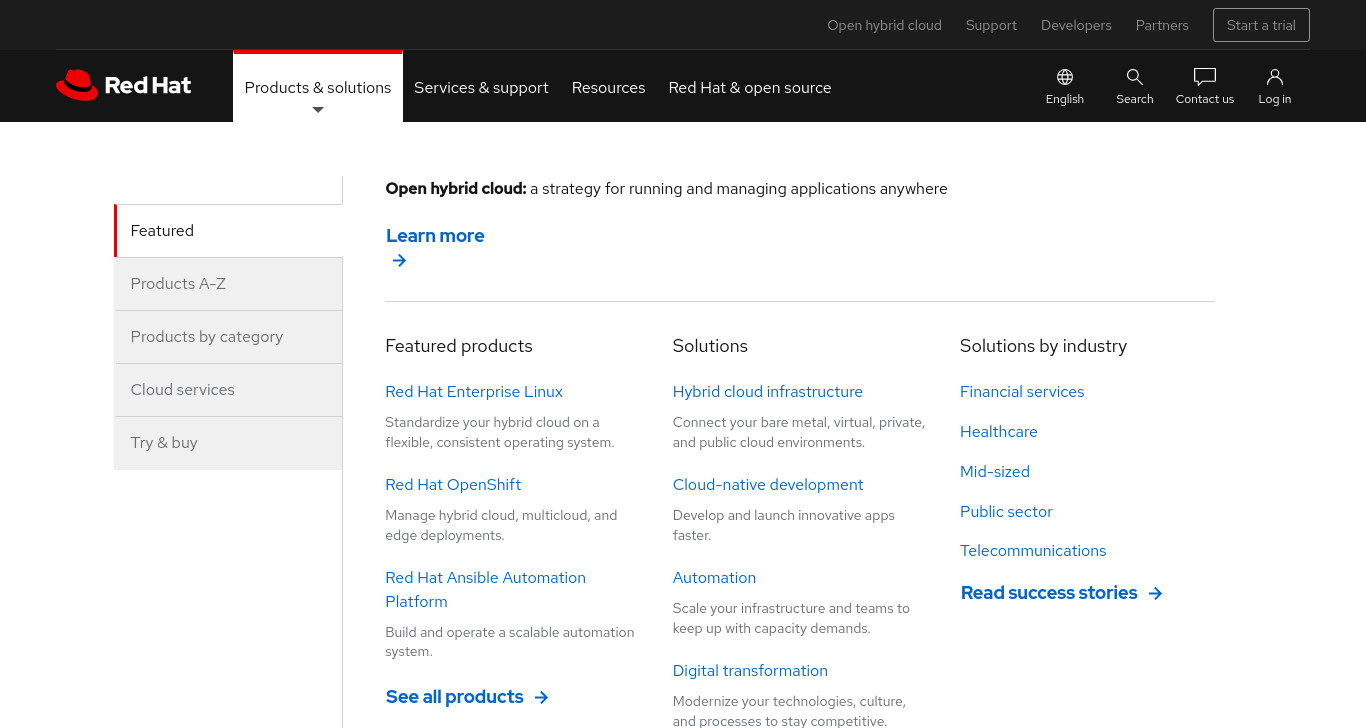
Task: Switch to Products by category tab
Action: [228, 337]
